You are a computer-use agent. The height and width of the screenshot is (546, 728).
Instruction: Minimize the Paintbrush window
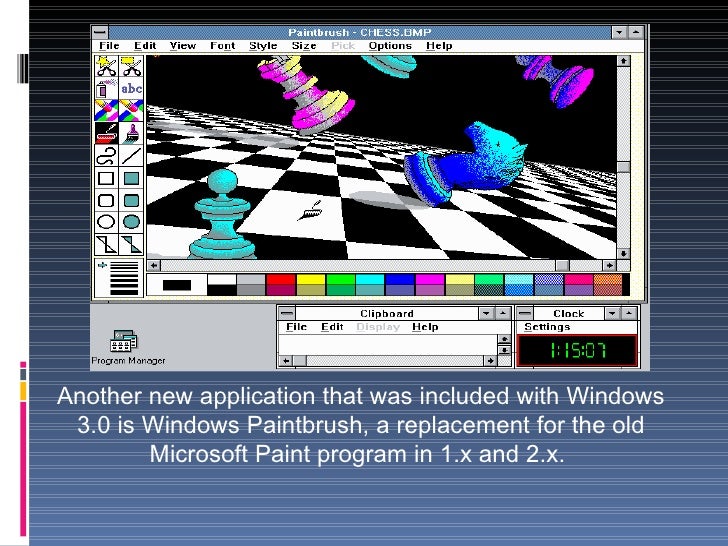click(619, 32)
